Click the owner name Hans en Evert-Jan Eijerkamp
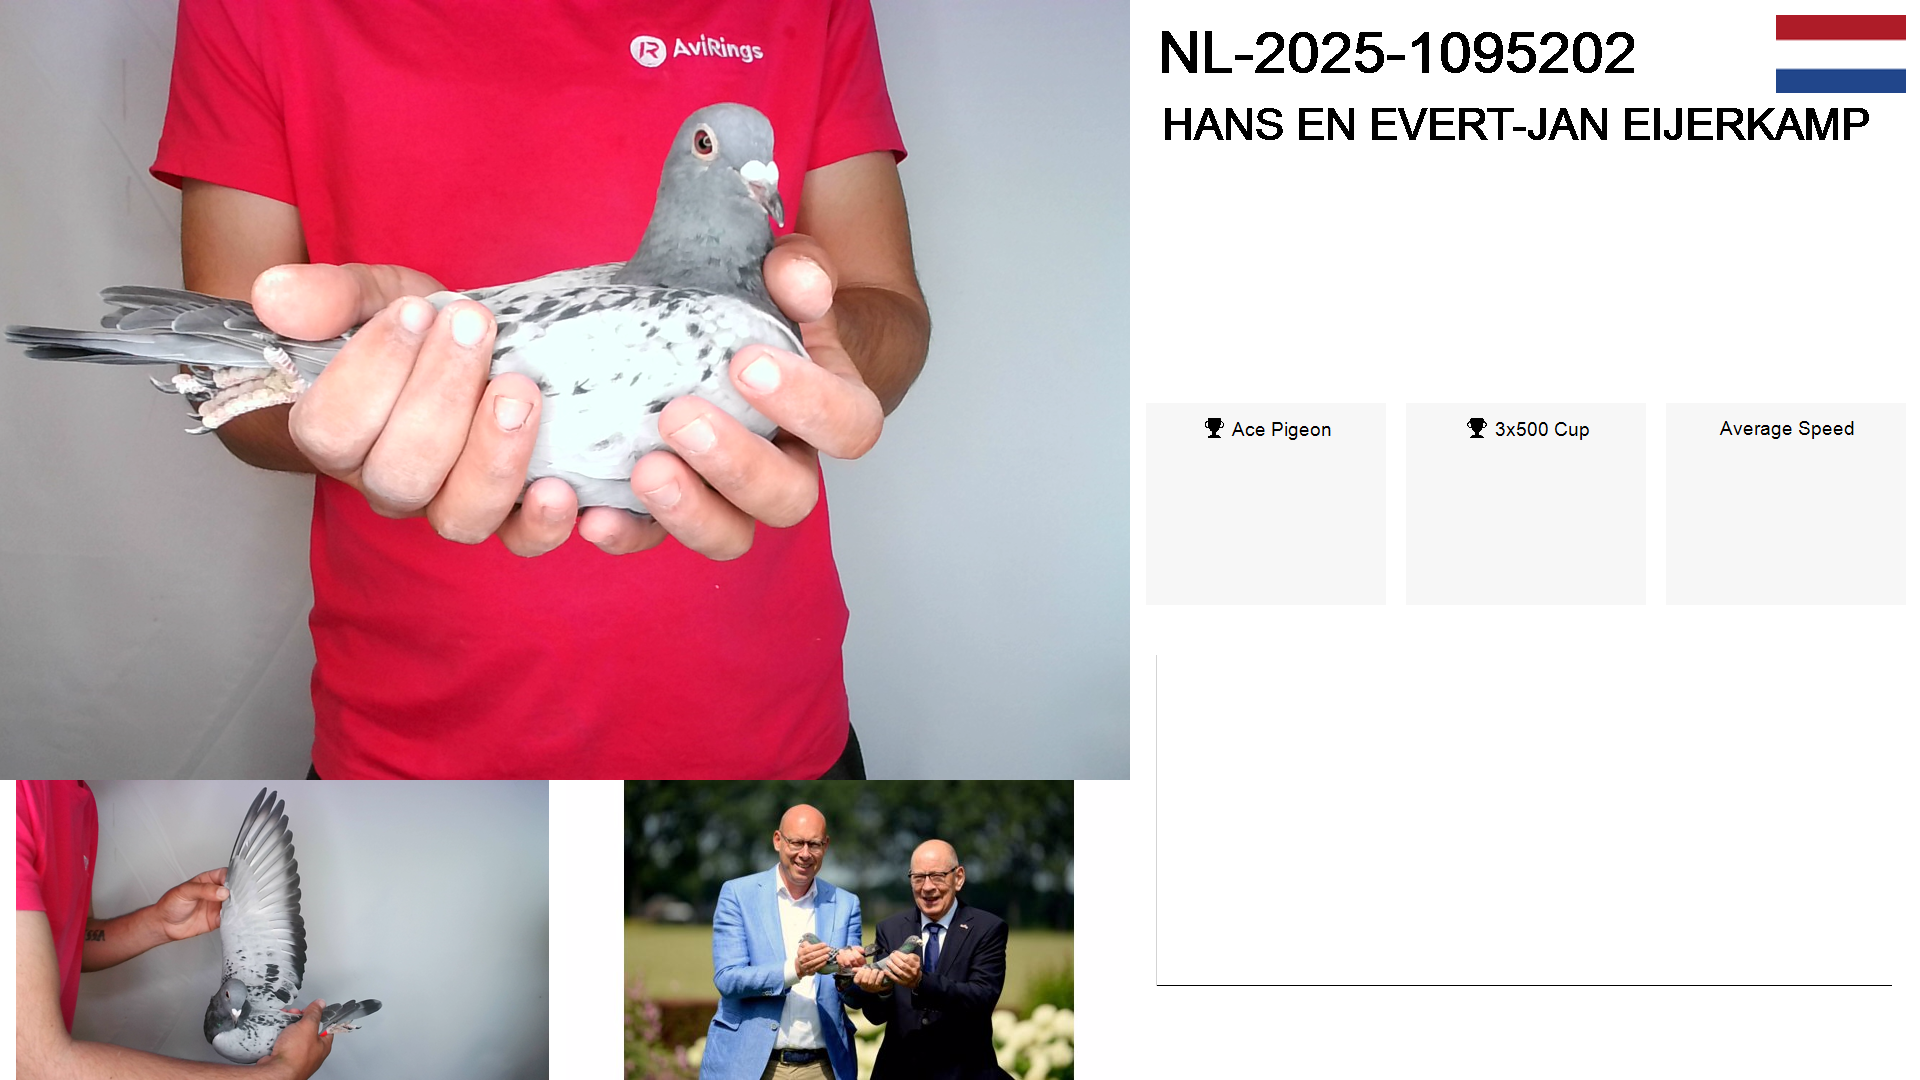 pos(1515,125)
